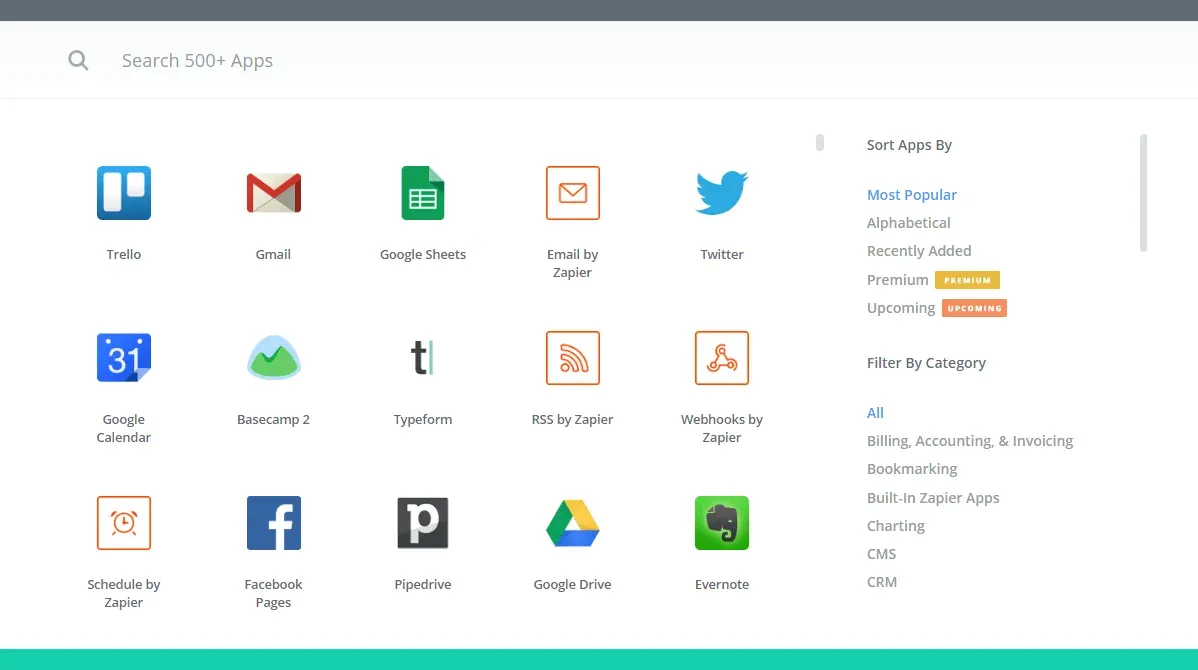Sort apps by Most Popular
The image size is (1198, 670).
[x=911, y=195]
